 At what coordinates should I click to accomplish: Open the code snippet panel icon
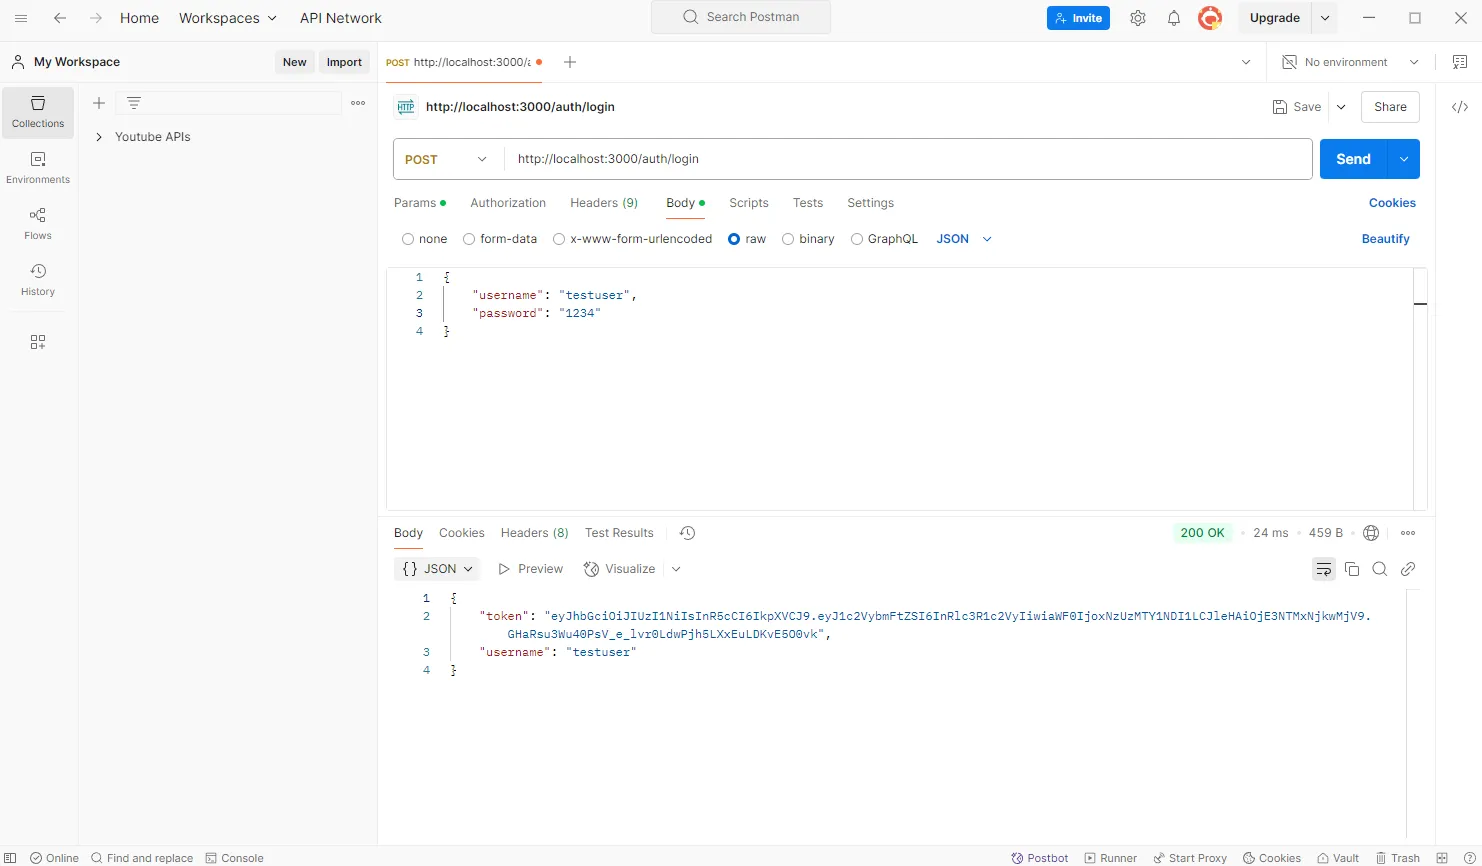(x=1460, y=107)
